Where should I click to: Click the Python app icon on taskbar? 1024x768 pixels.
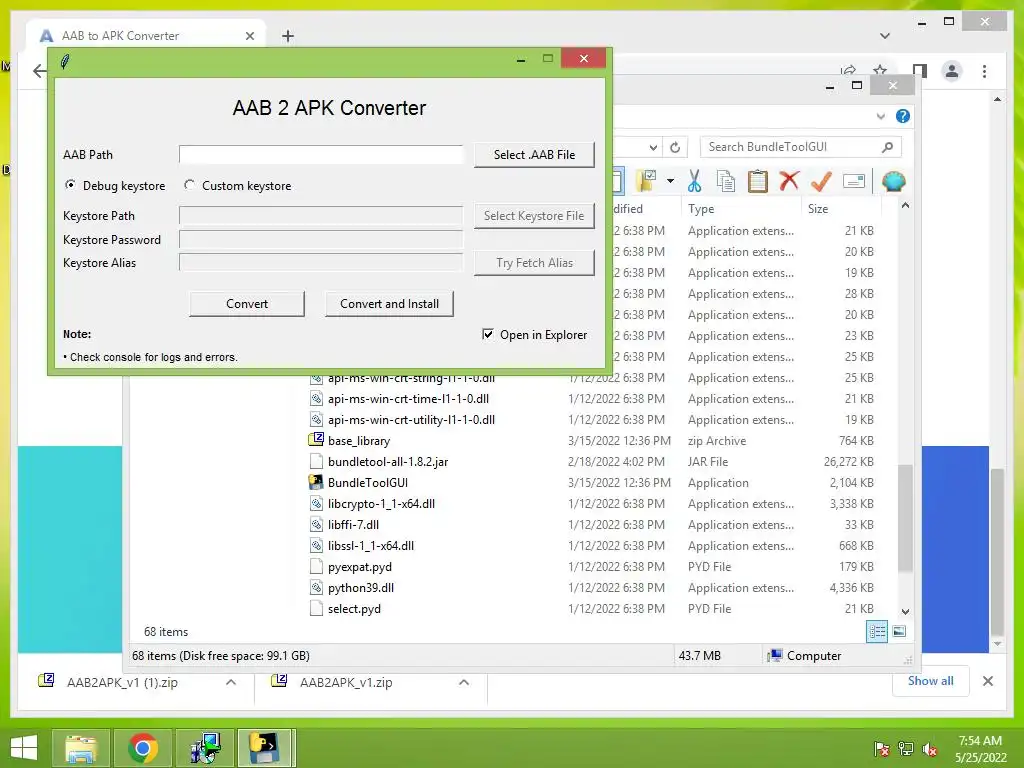(x=266, y=747)
